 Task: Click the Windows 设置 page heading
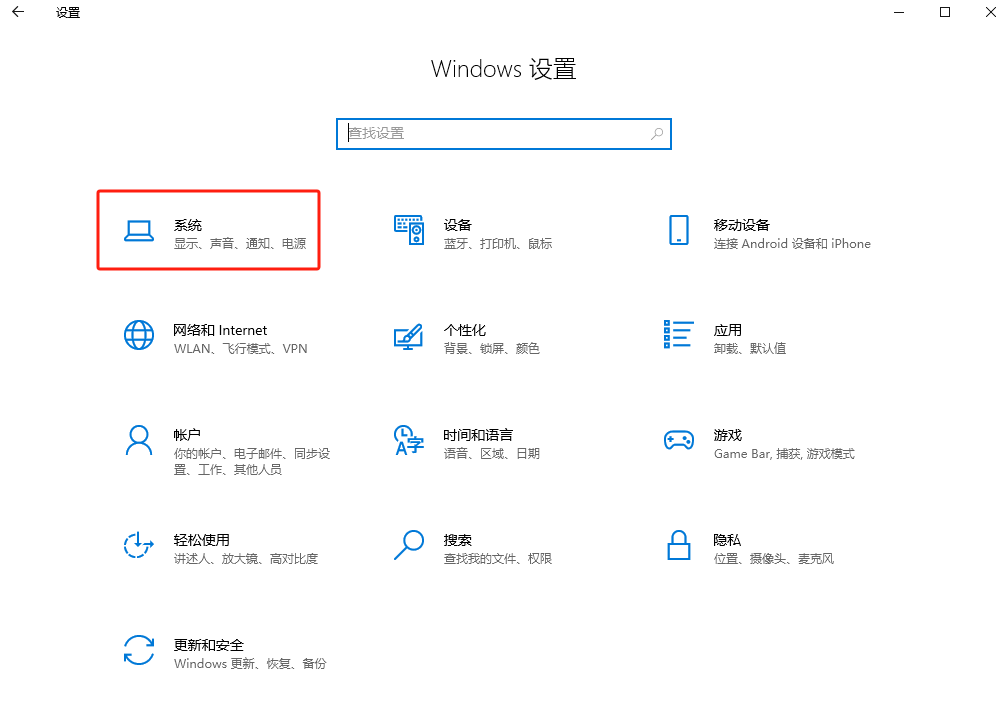[x=504, y=69]
